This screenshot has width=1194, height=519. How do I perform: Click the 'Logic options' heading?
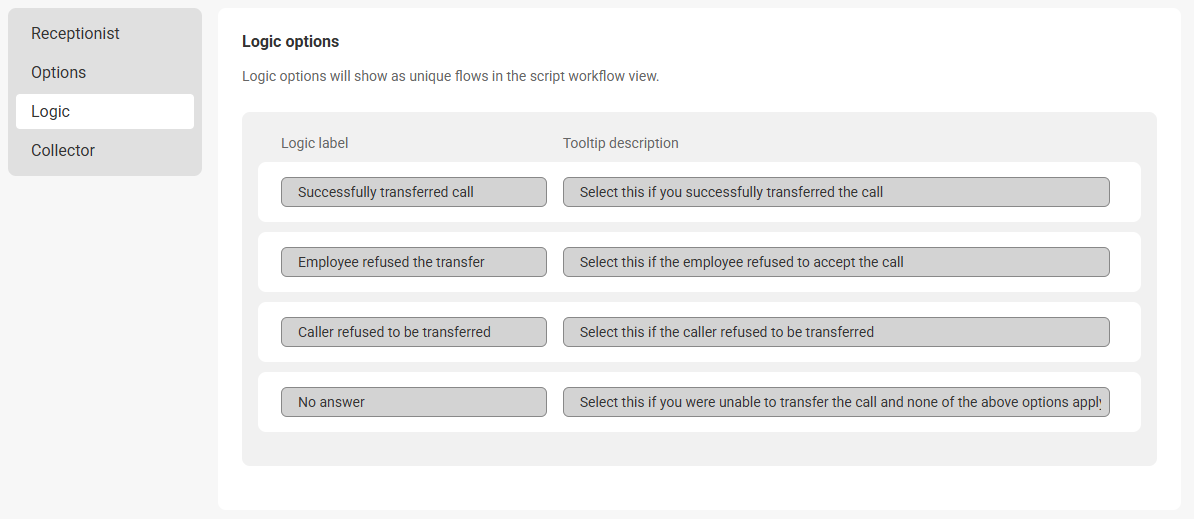[290, 42]
